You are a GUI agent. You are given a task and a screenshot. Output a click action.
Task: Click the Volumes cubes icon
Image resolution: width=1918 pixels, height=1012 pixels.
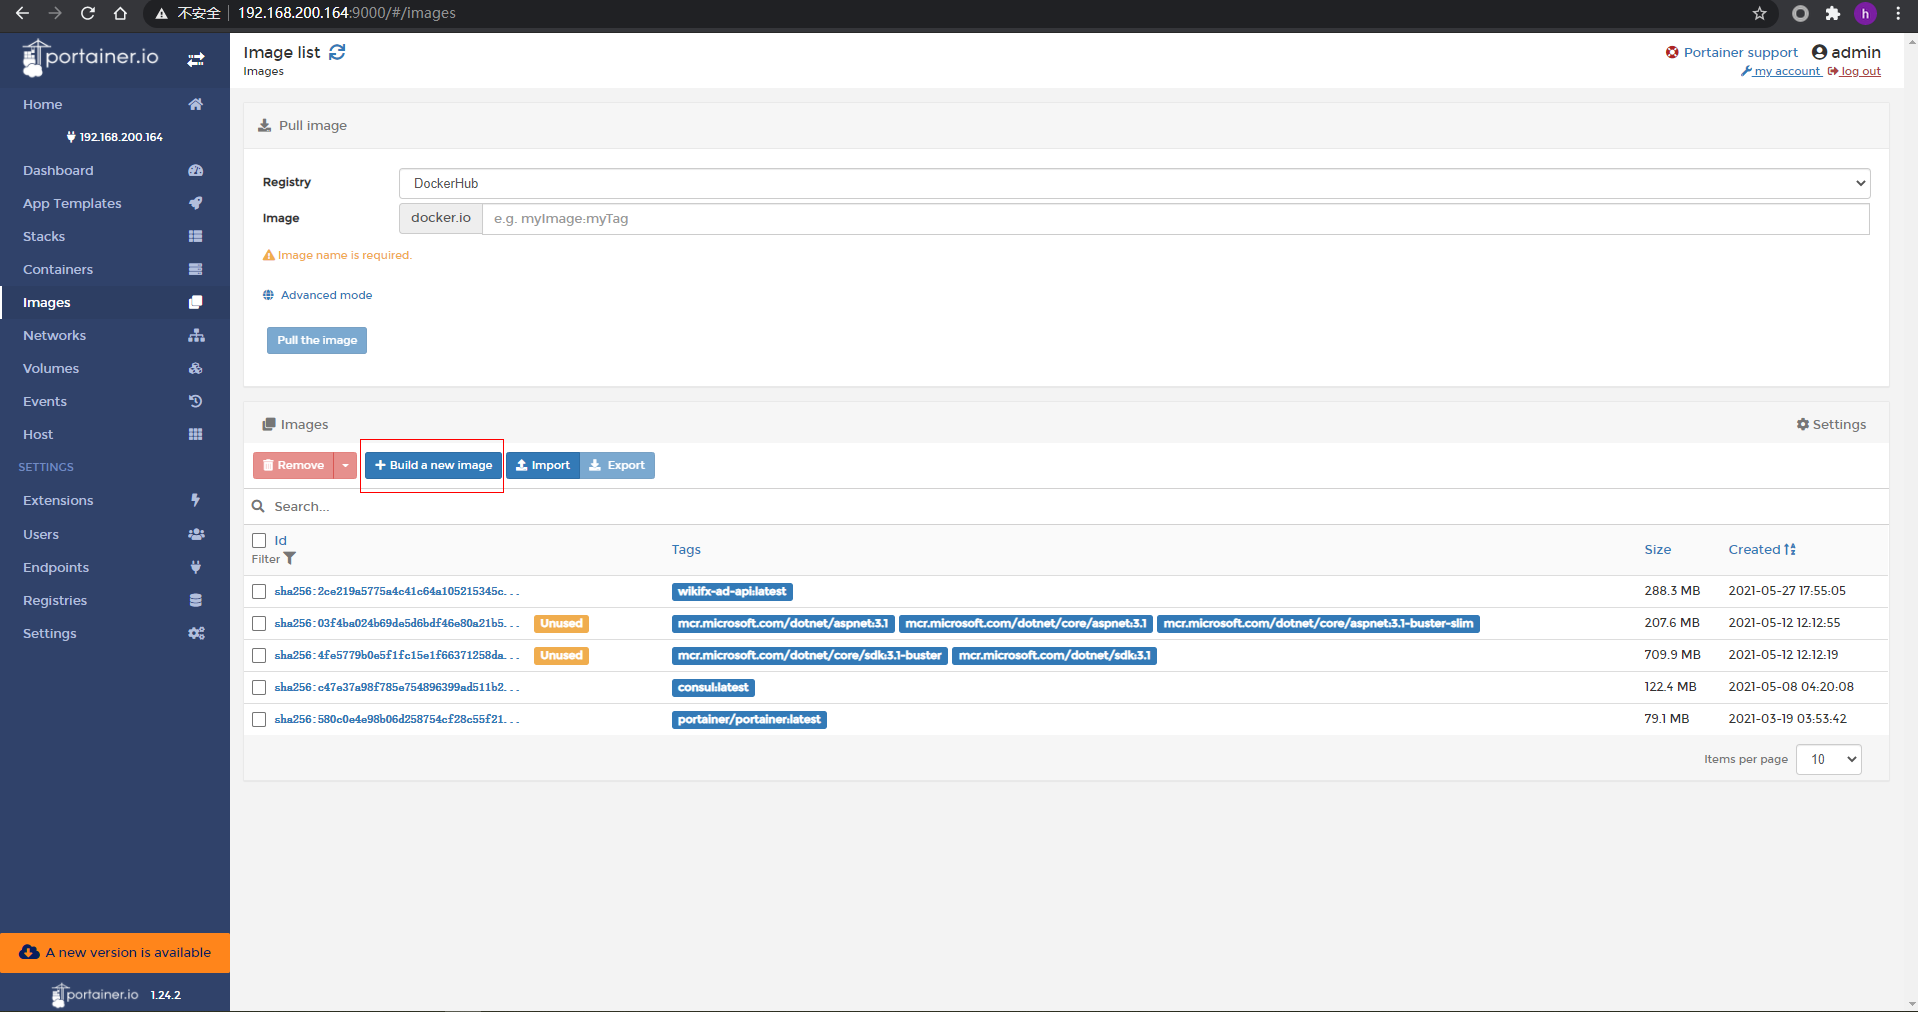tap(196, 368)
